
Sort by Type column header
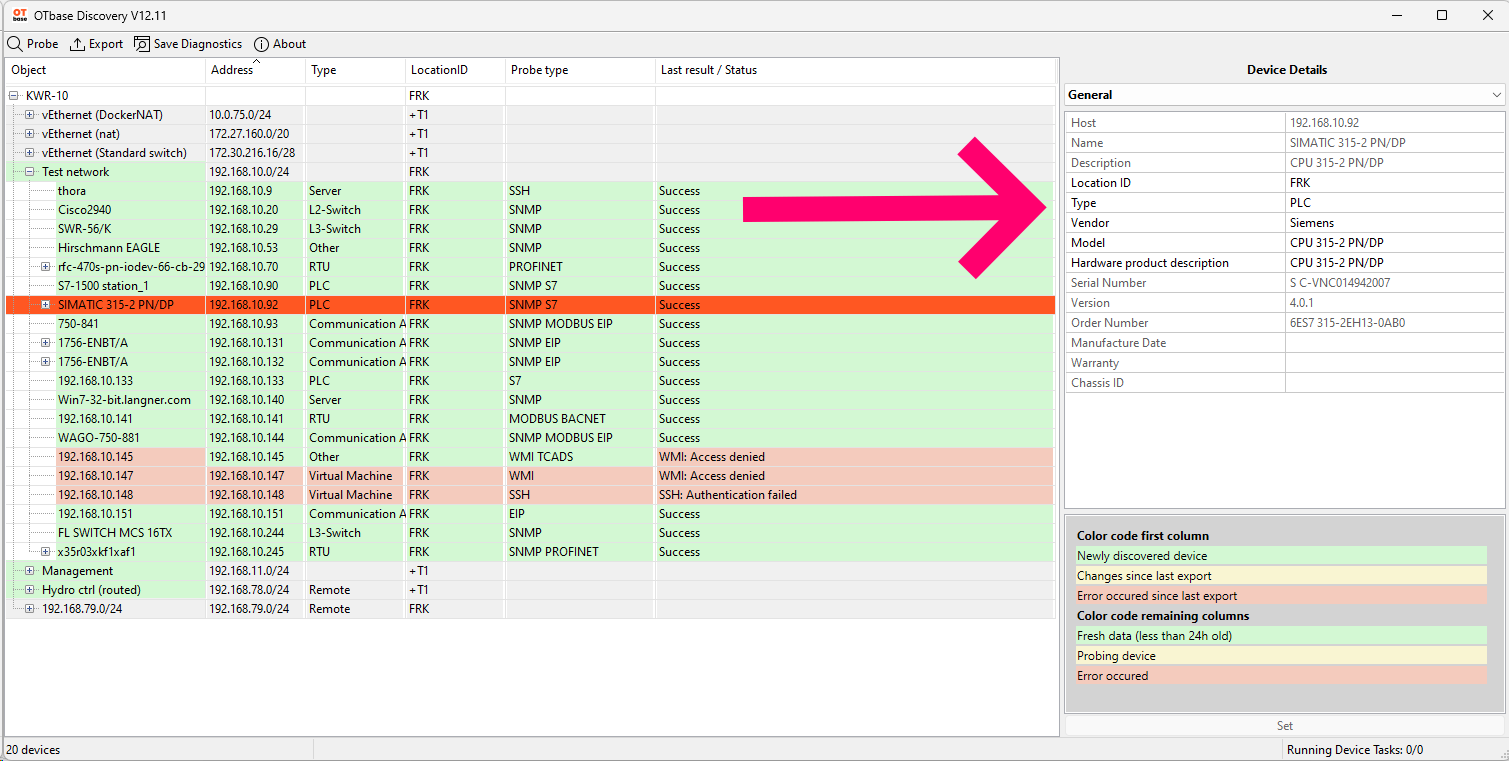[356, 70]
